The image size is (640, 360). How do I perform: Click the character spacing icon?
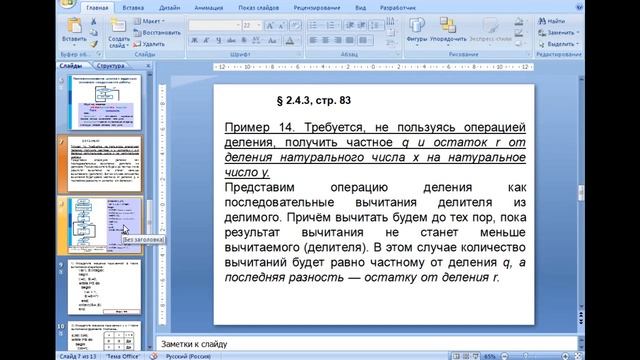pyautogui.click(x=256, y=40)
